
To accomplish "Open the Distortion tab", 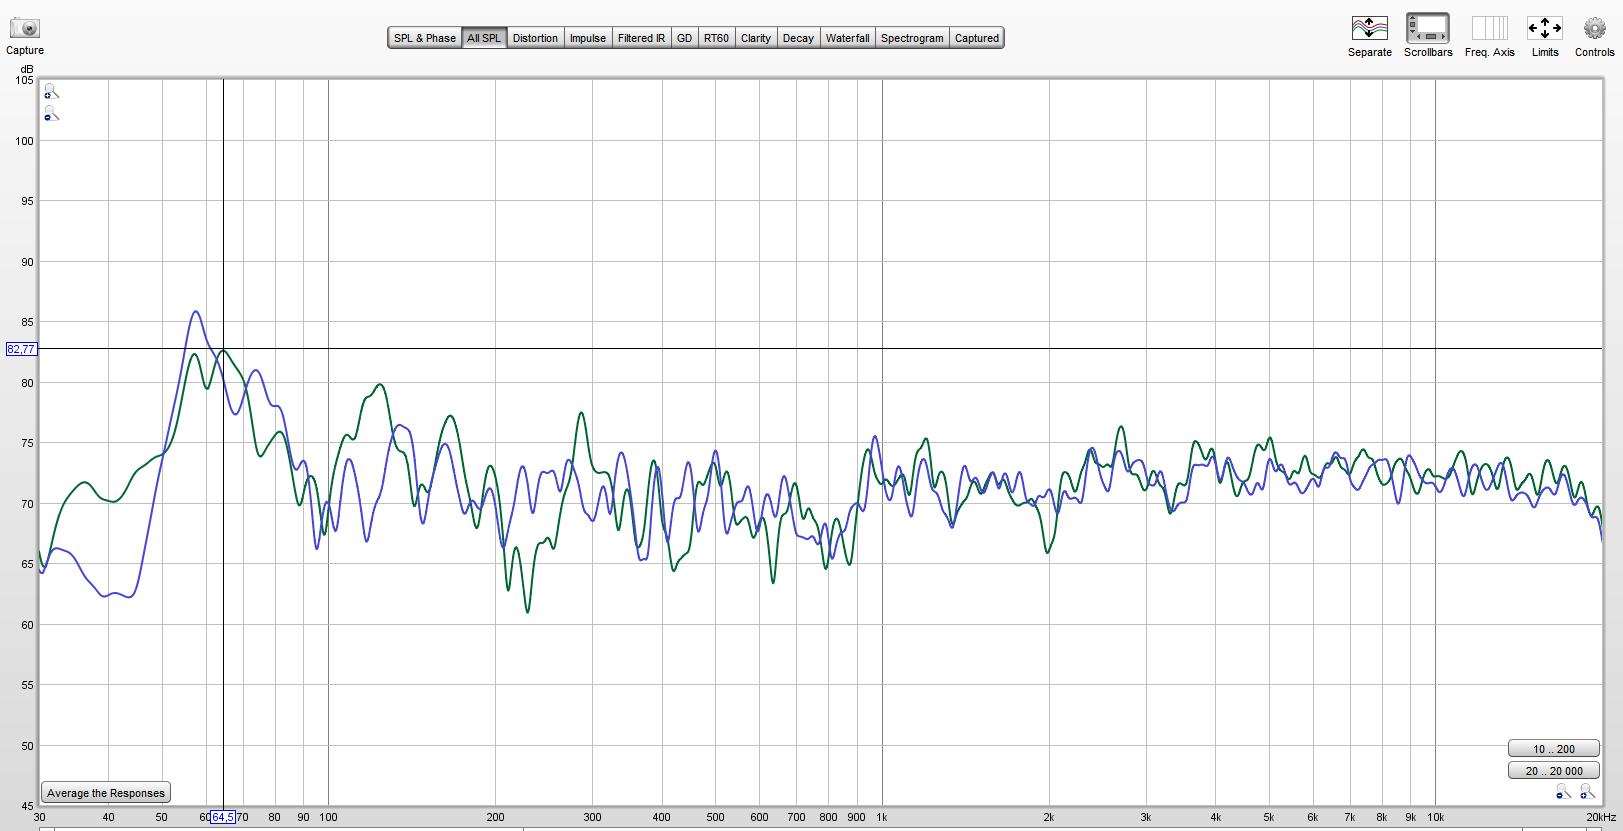I will coord(535,38).
